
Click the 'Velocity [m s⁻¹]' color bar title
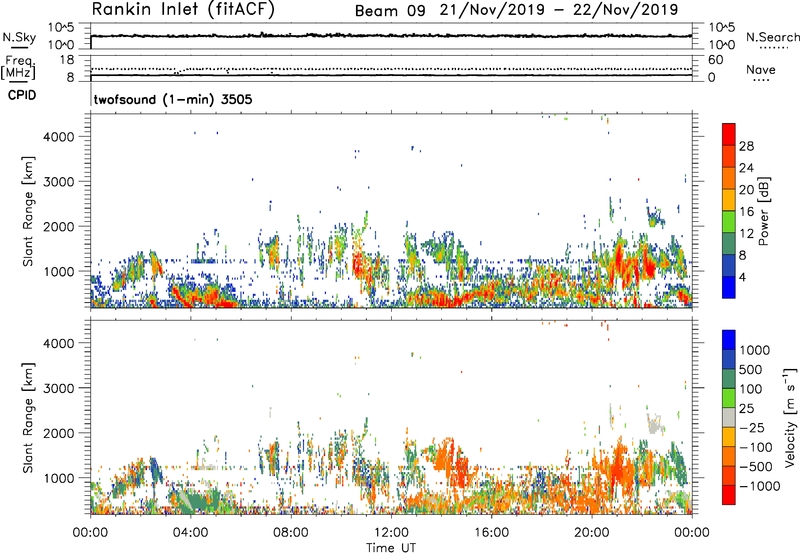coord(790,417)
